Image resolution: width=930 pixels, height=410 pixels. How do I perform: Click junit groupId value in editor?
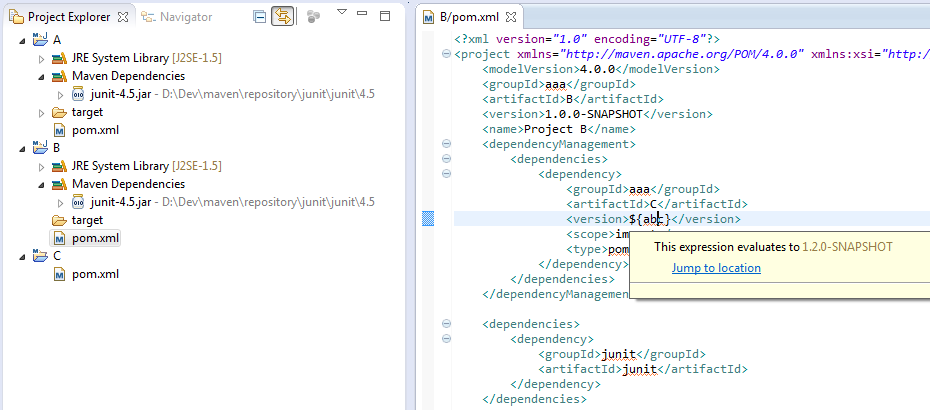619,354
